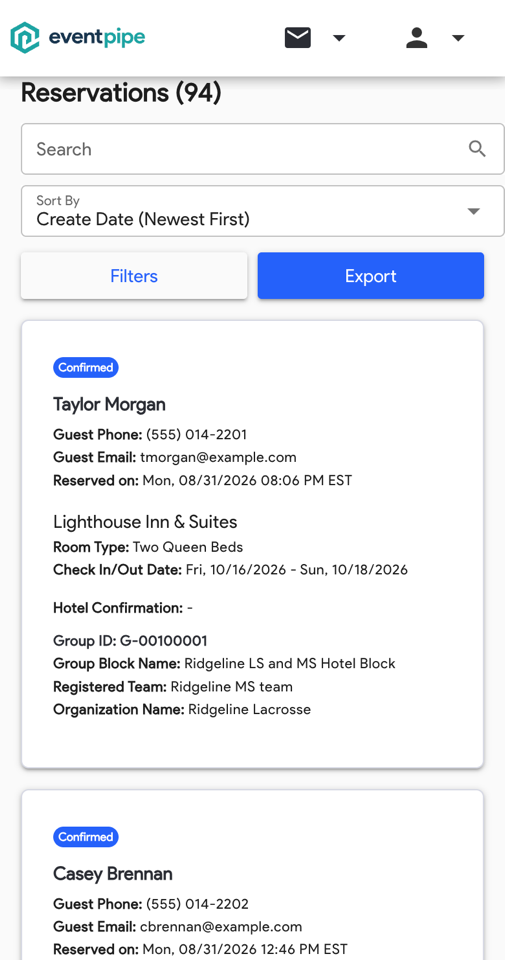
Task: Click the cbrennan@example.com email text
Action: point(221,926)
